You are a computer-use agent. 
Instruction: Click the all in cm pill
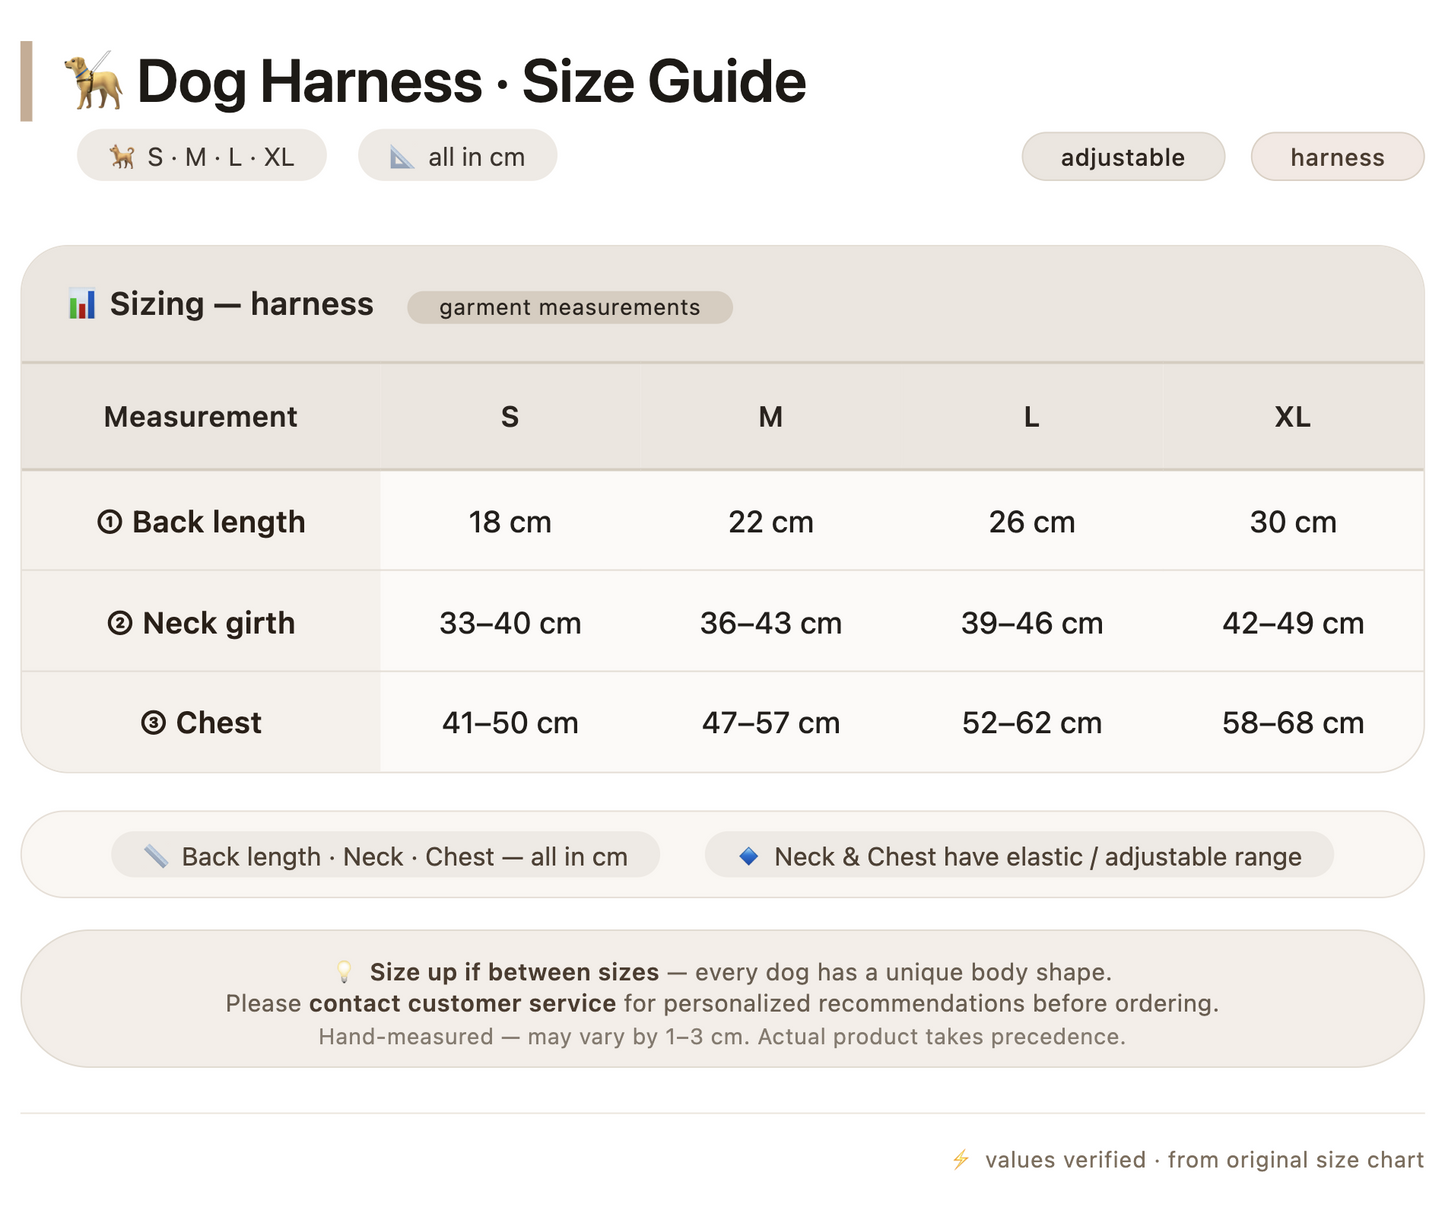pyautogui.click(x=458, y=156)
